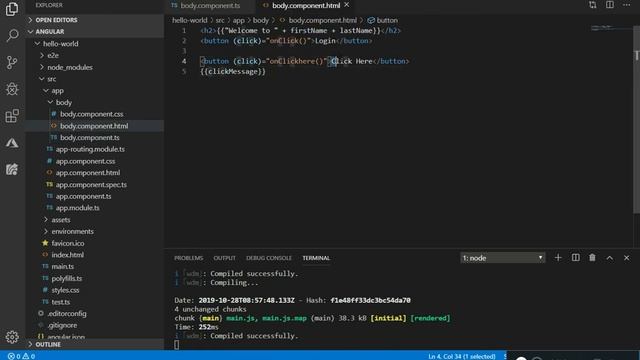Switch to the Output panel tab
This screenshot has width=640, height=360.
tap(224, 258)
